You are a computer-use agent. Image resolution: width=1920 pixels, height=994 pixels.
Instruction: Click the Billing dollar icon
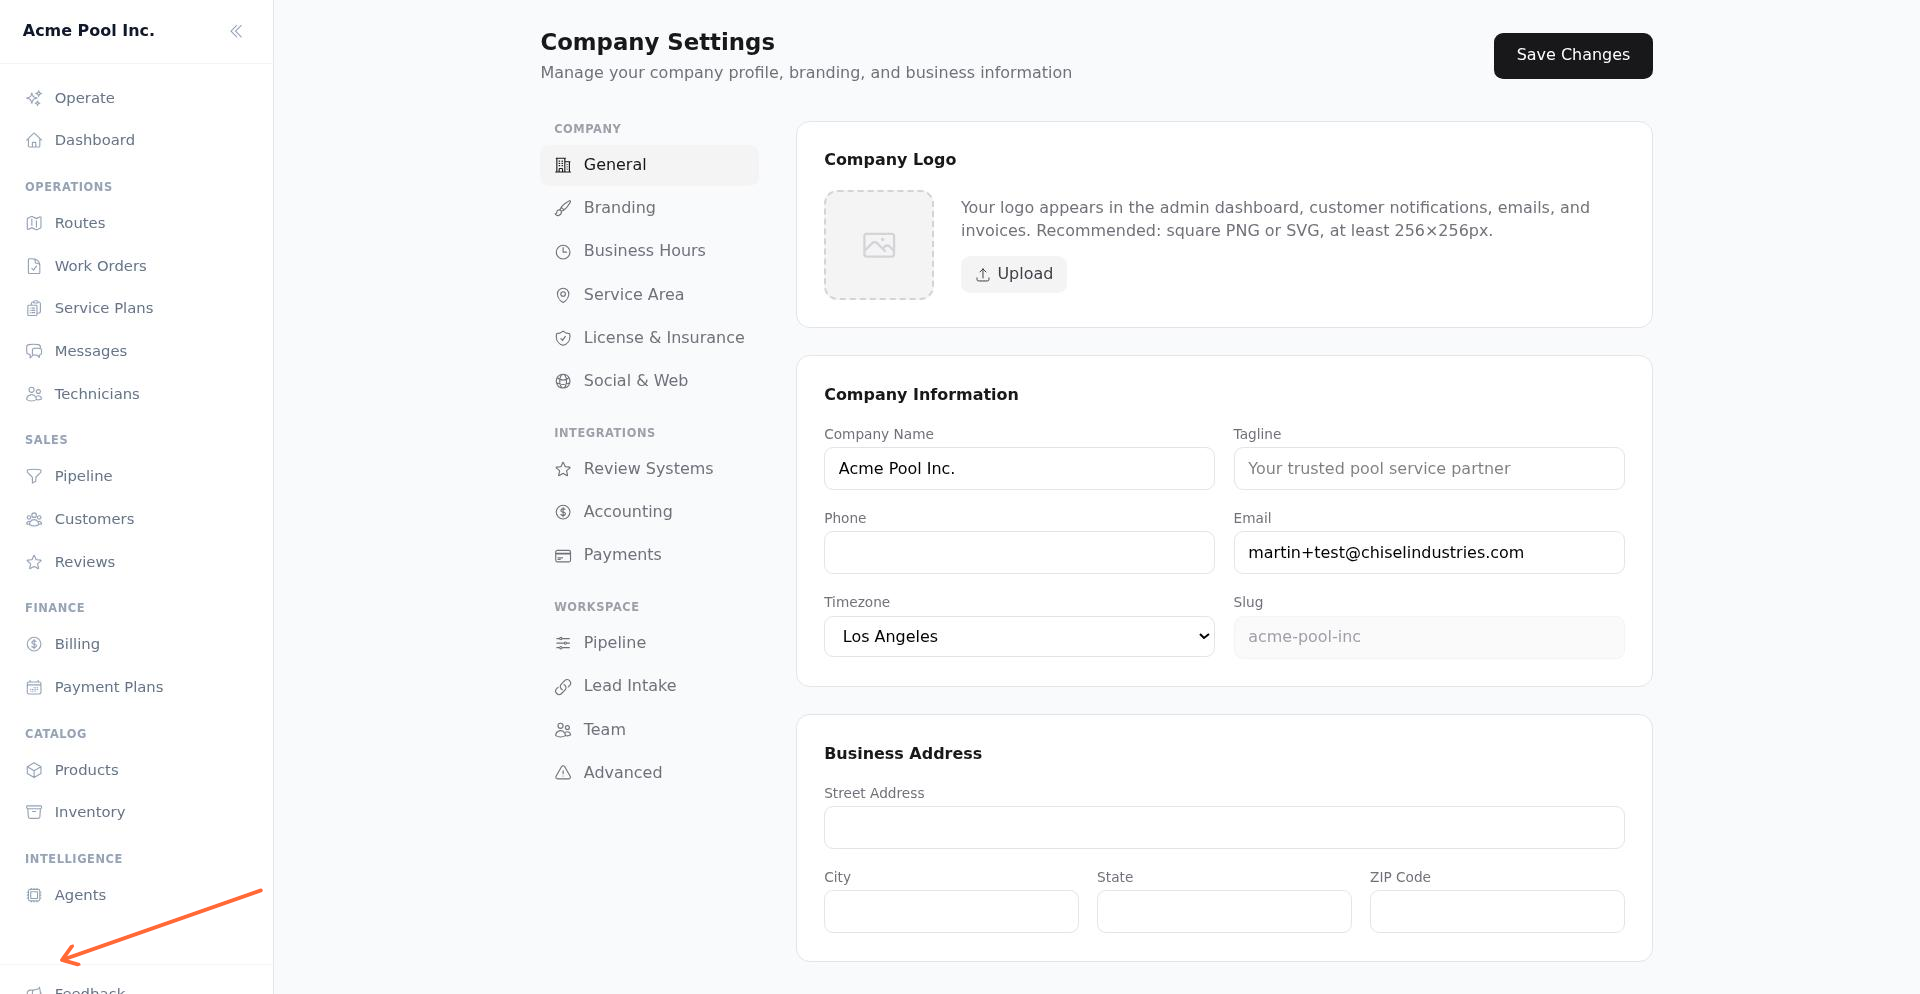click(34, 644)
